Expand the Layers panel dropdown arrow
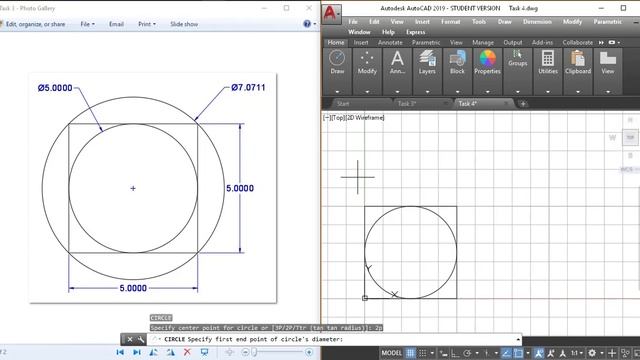This screenshot has height=360, width=640. pyautogui.click(x=427, y=92)
